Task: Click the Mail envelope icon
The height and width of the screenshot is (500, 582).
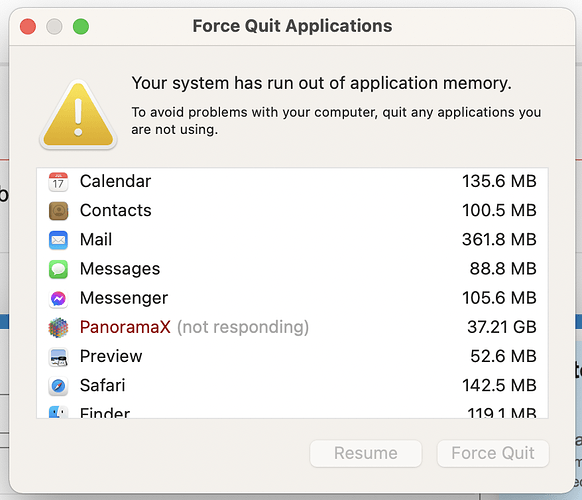Action: pyautogui.click(x=58, y=240)
